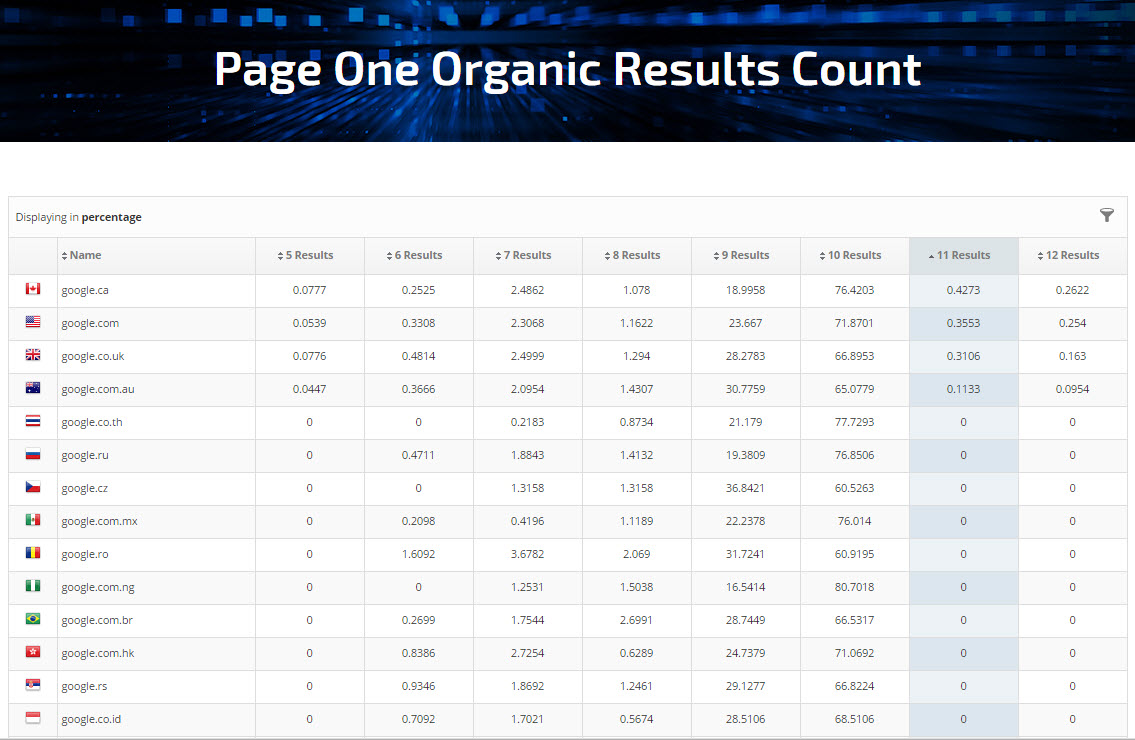
Task: Click the Nigeria flag icon
Action: coord(33,586)
